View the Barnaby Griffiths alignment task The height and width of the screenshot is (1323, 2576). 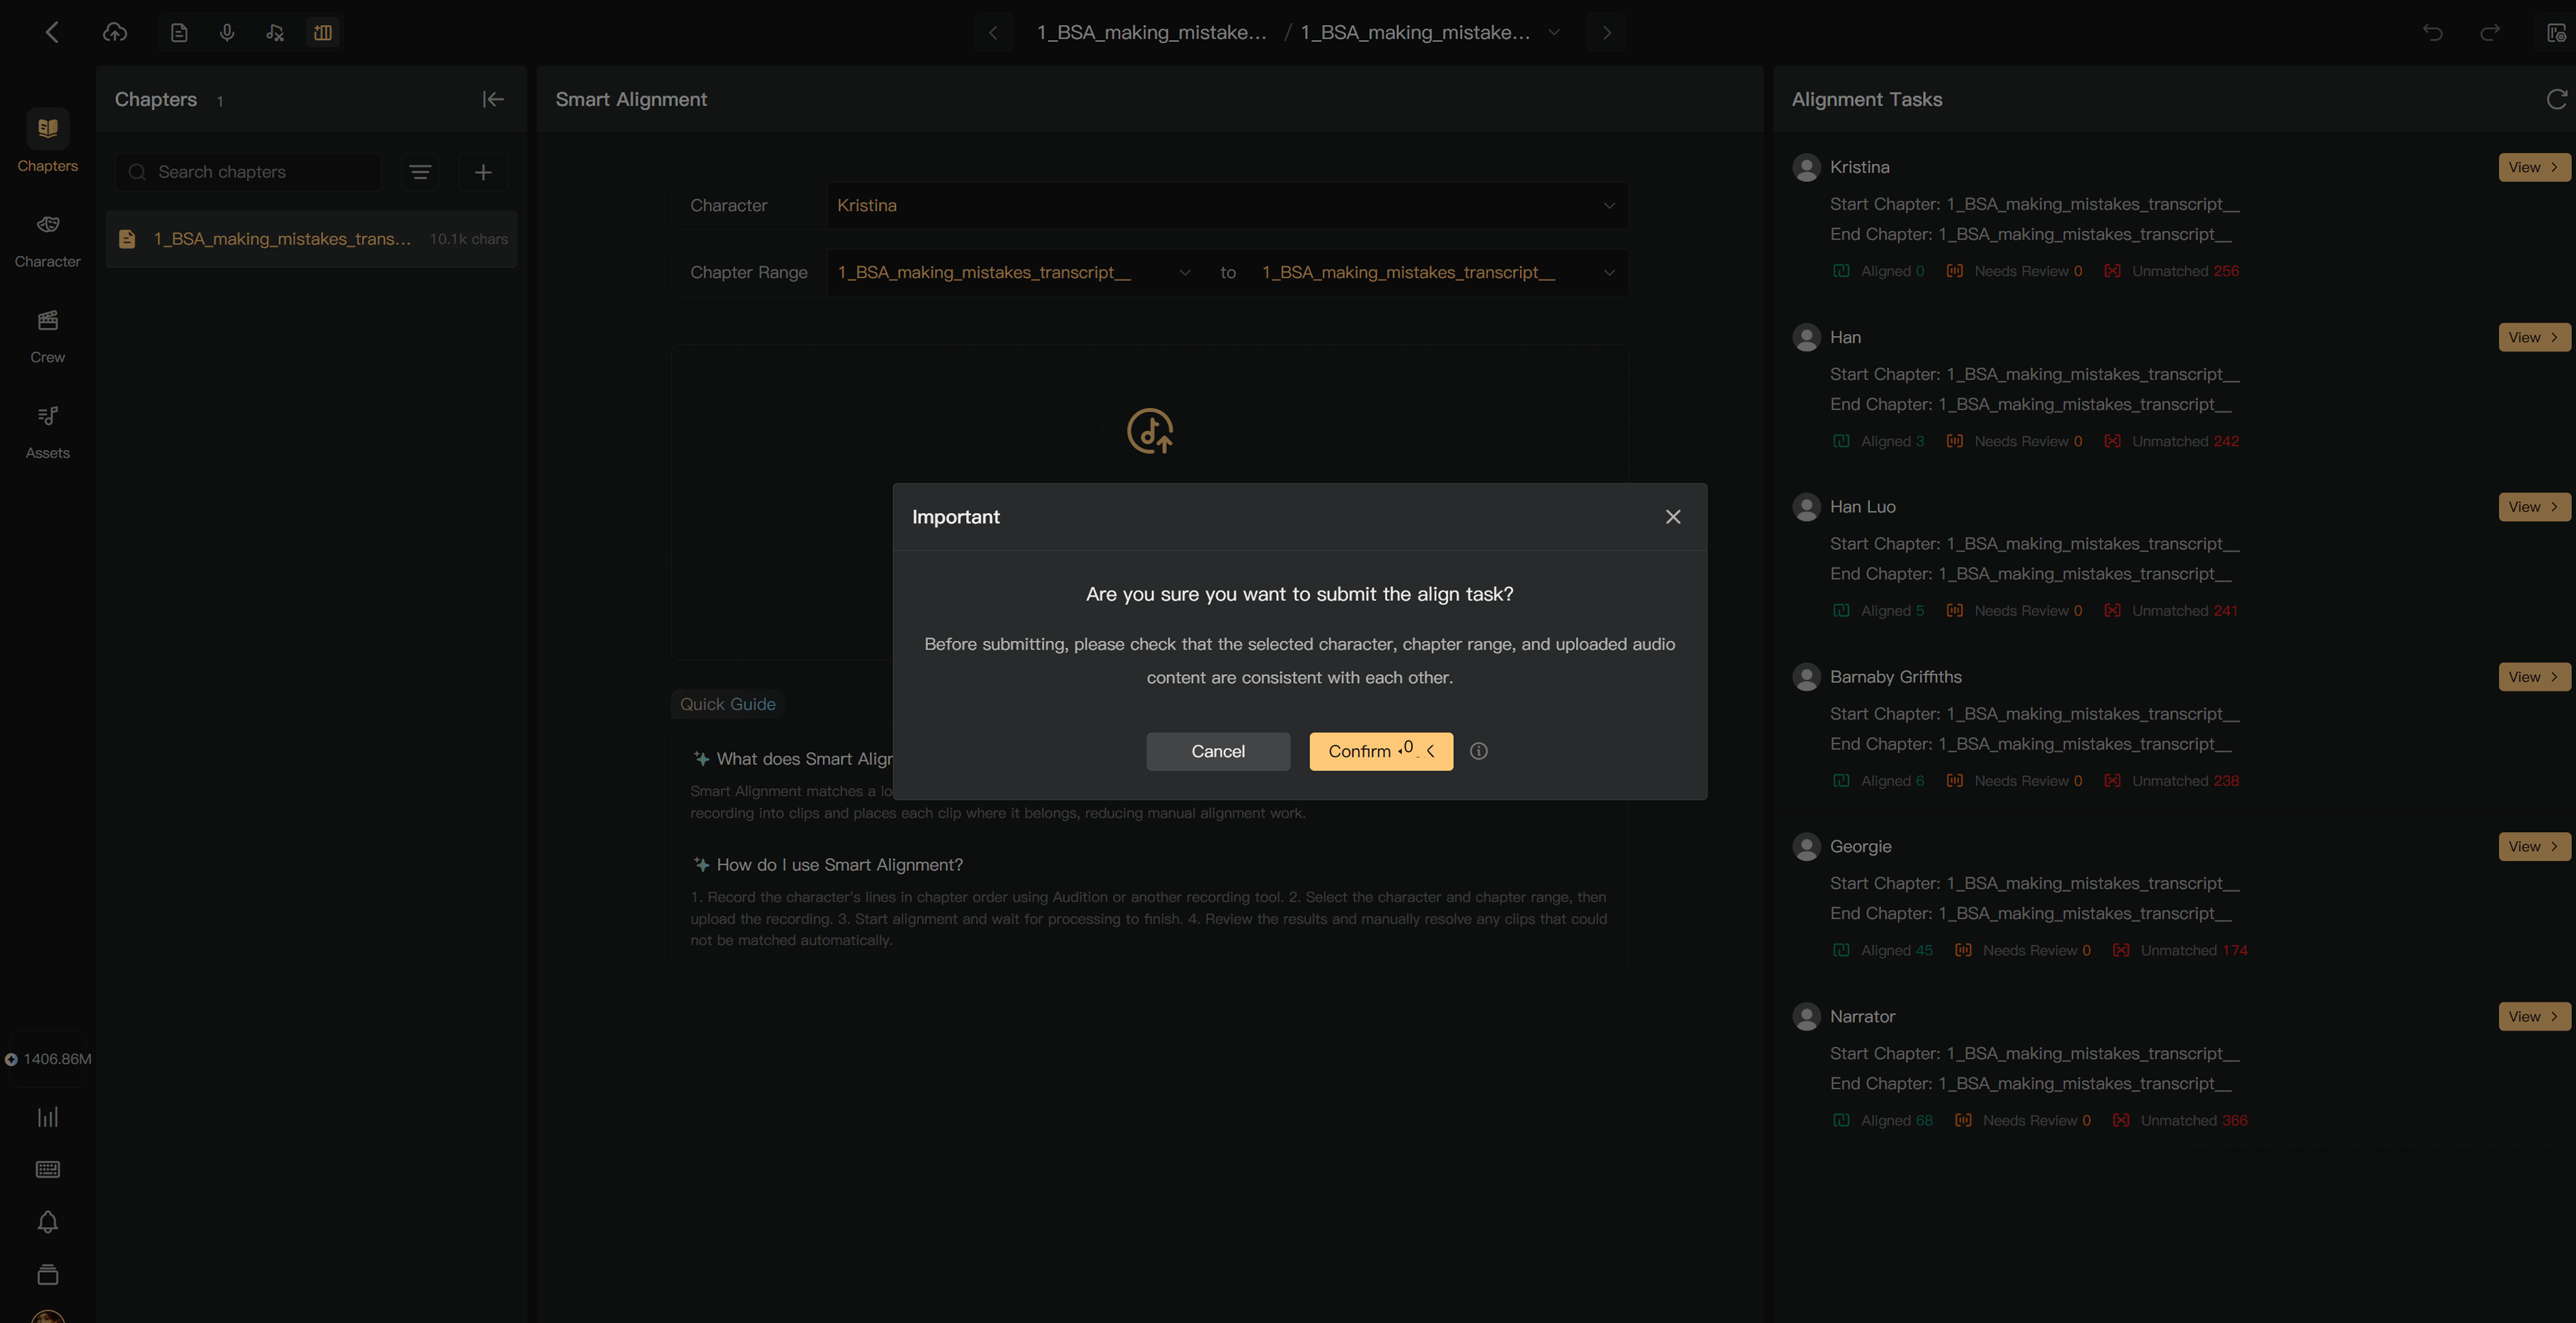pyautogui.click(x=2533, y=677)
